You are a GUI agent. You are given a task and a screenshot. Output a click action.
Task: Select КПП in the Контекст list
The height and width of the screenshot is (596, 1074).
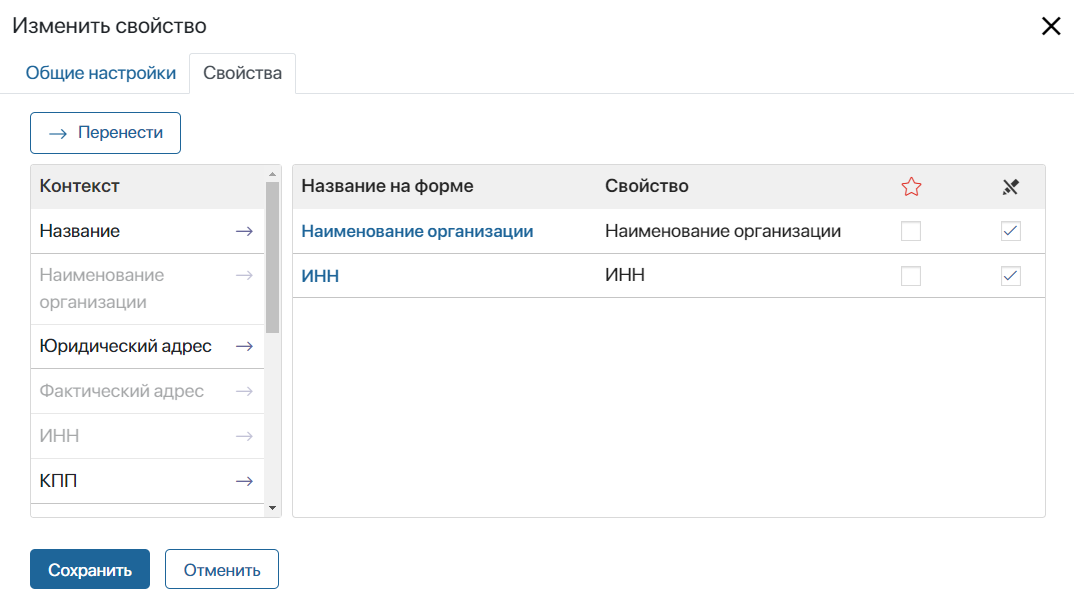pos(147,481)
